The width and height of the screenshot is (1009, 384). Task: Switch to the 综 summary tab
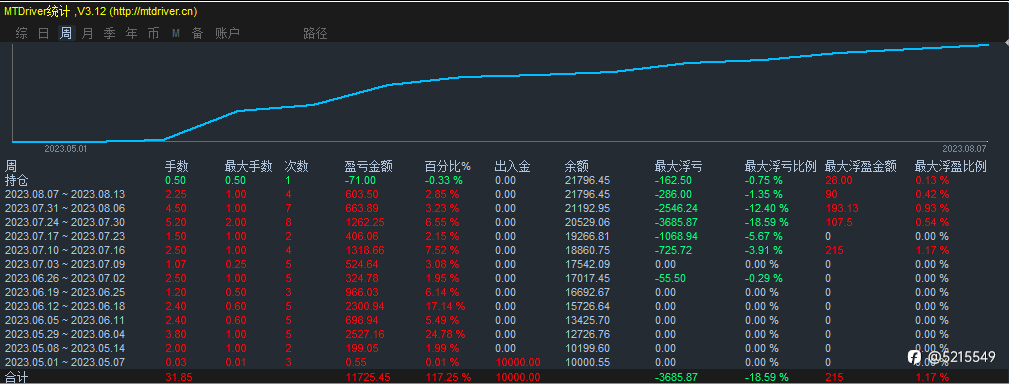point(22,33)
